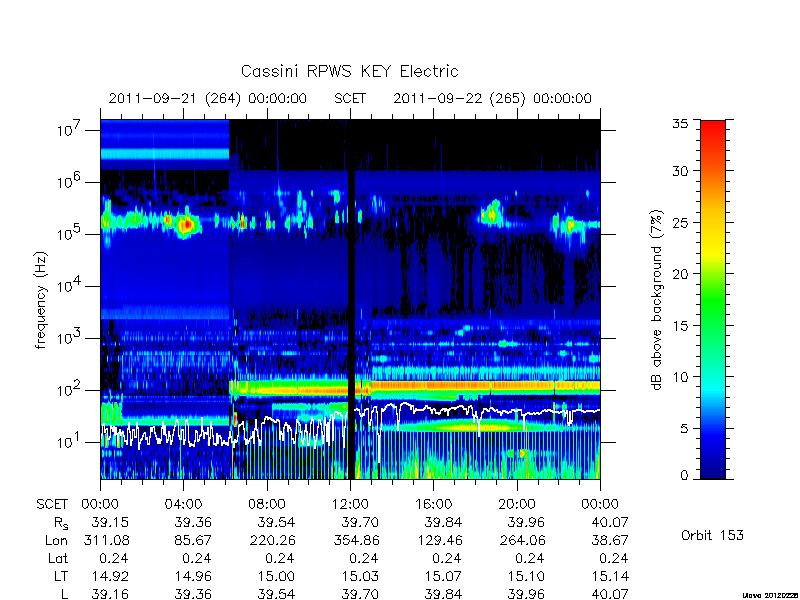The width and height of the screenshot is (800, 600).
Task: Click the 08:00 time tick label
Action: [267, 504]
